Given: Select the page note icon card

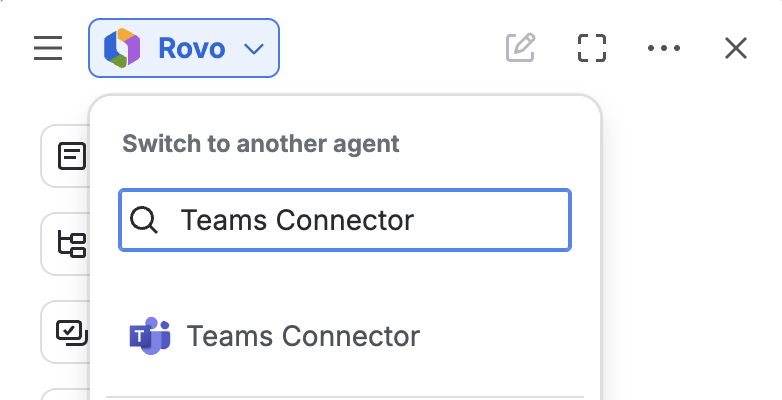Looking at the screenshot, I should tap(65, 156).
